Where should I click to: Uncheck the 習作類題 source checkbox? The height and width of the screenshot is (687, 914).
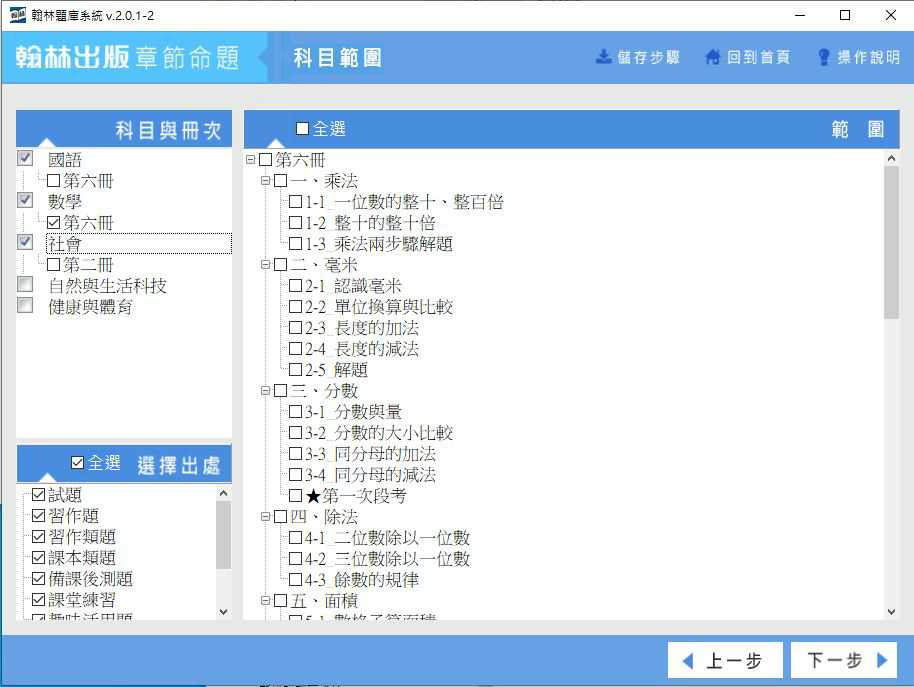click(x=38, y=537)
